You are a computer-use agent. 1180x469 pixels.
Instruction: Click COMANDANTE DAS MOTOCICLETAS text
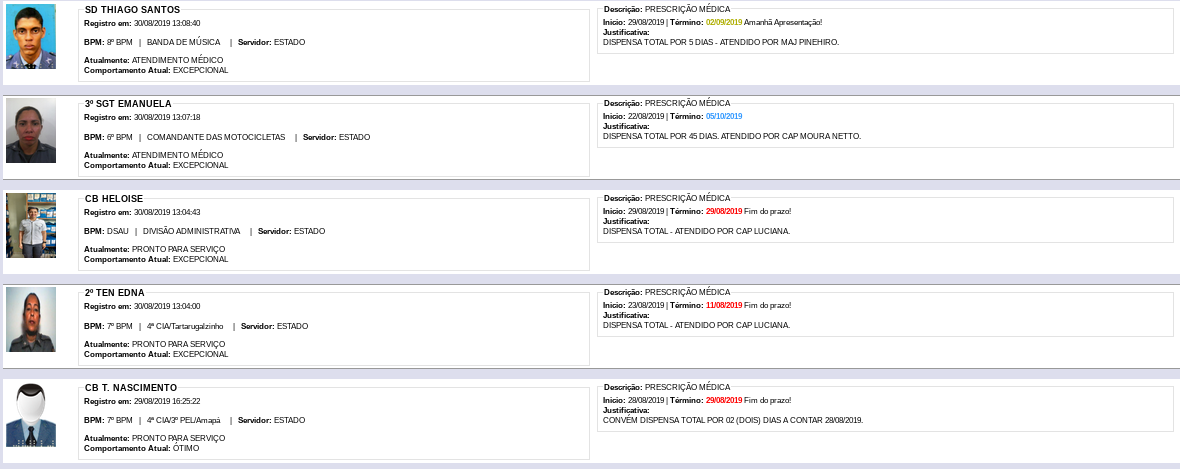[216, 137]
